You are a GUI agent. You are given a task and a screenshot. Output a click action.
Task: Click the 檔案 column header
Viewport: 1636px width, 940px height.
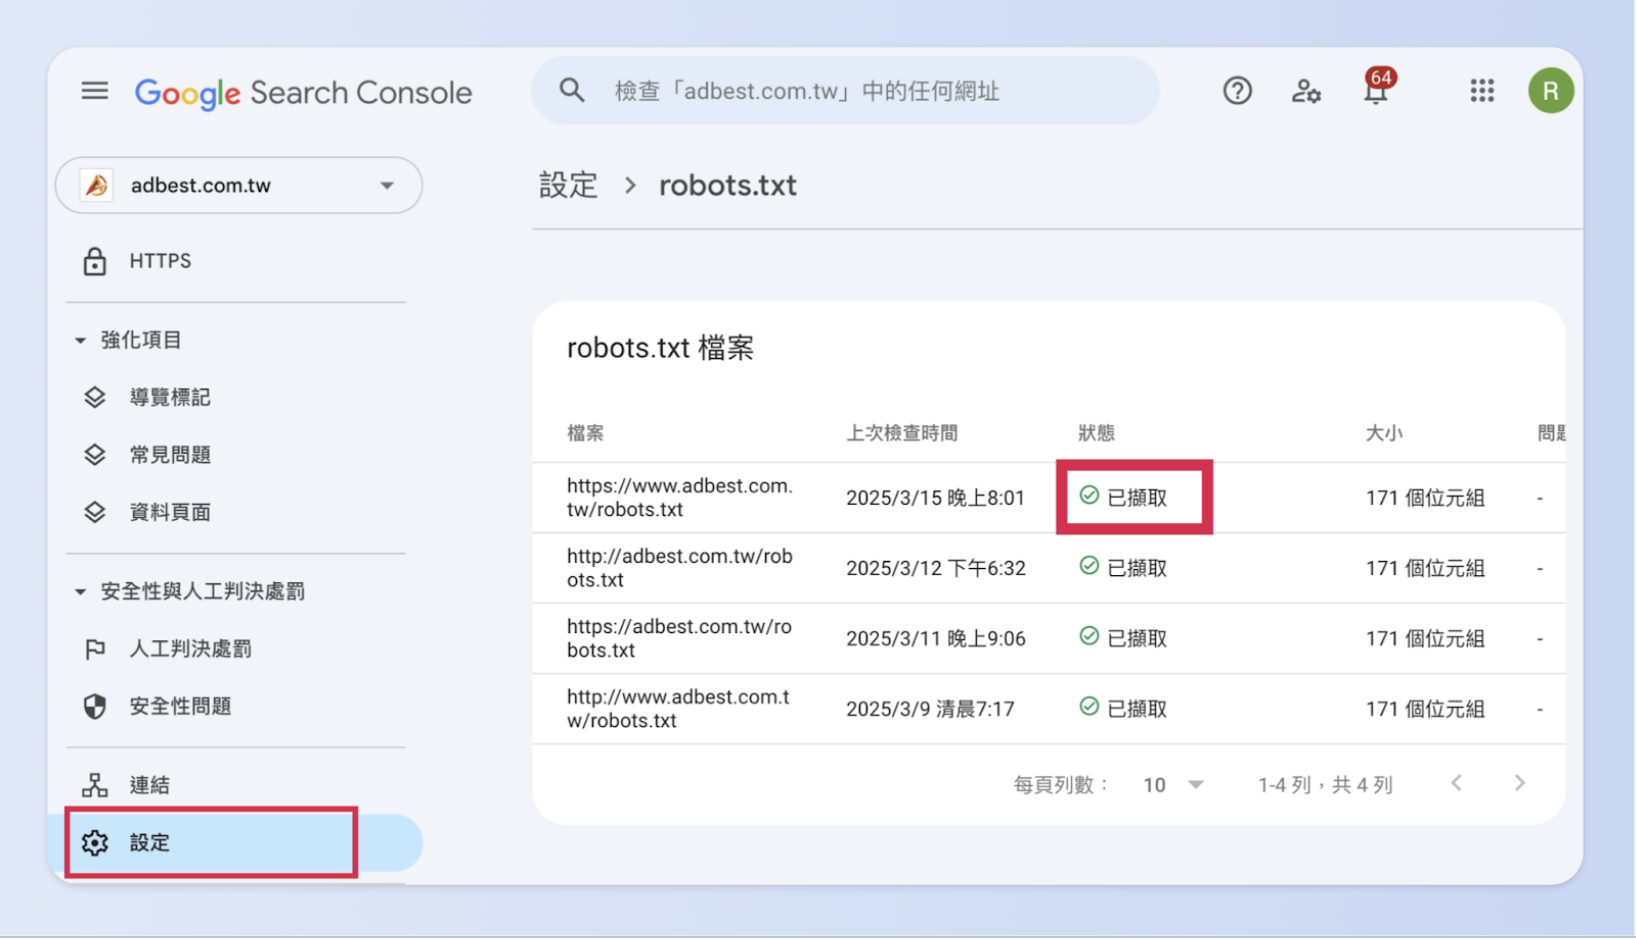[x=585, y=433]
